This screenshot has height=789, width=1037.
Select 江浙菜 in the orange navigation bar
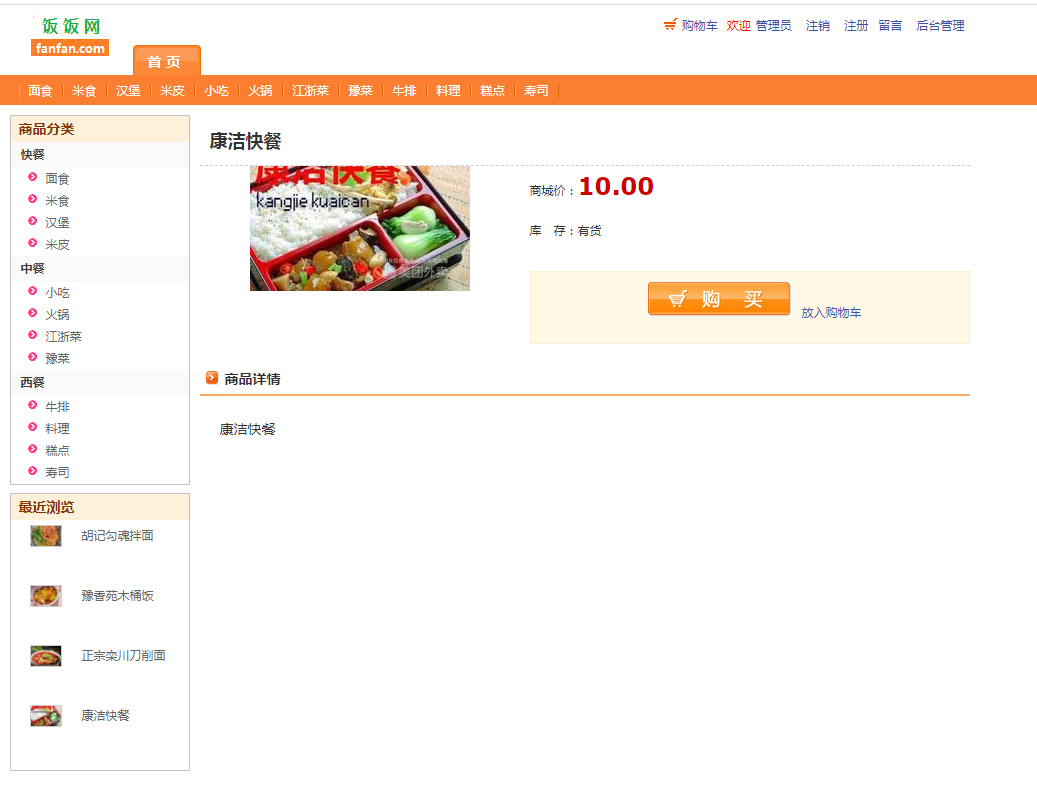pos(310,91)
